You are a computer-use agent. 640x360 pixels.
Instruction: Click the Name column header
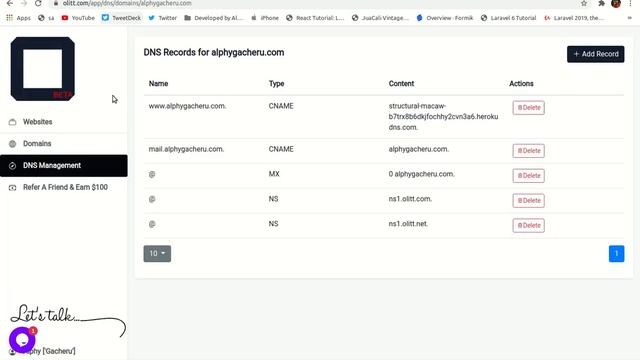[158, 84]
